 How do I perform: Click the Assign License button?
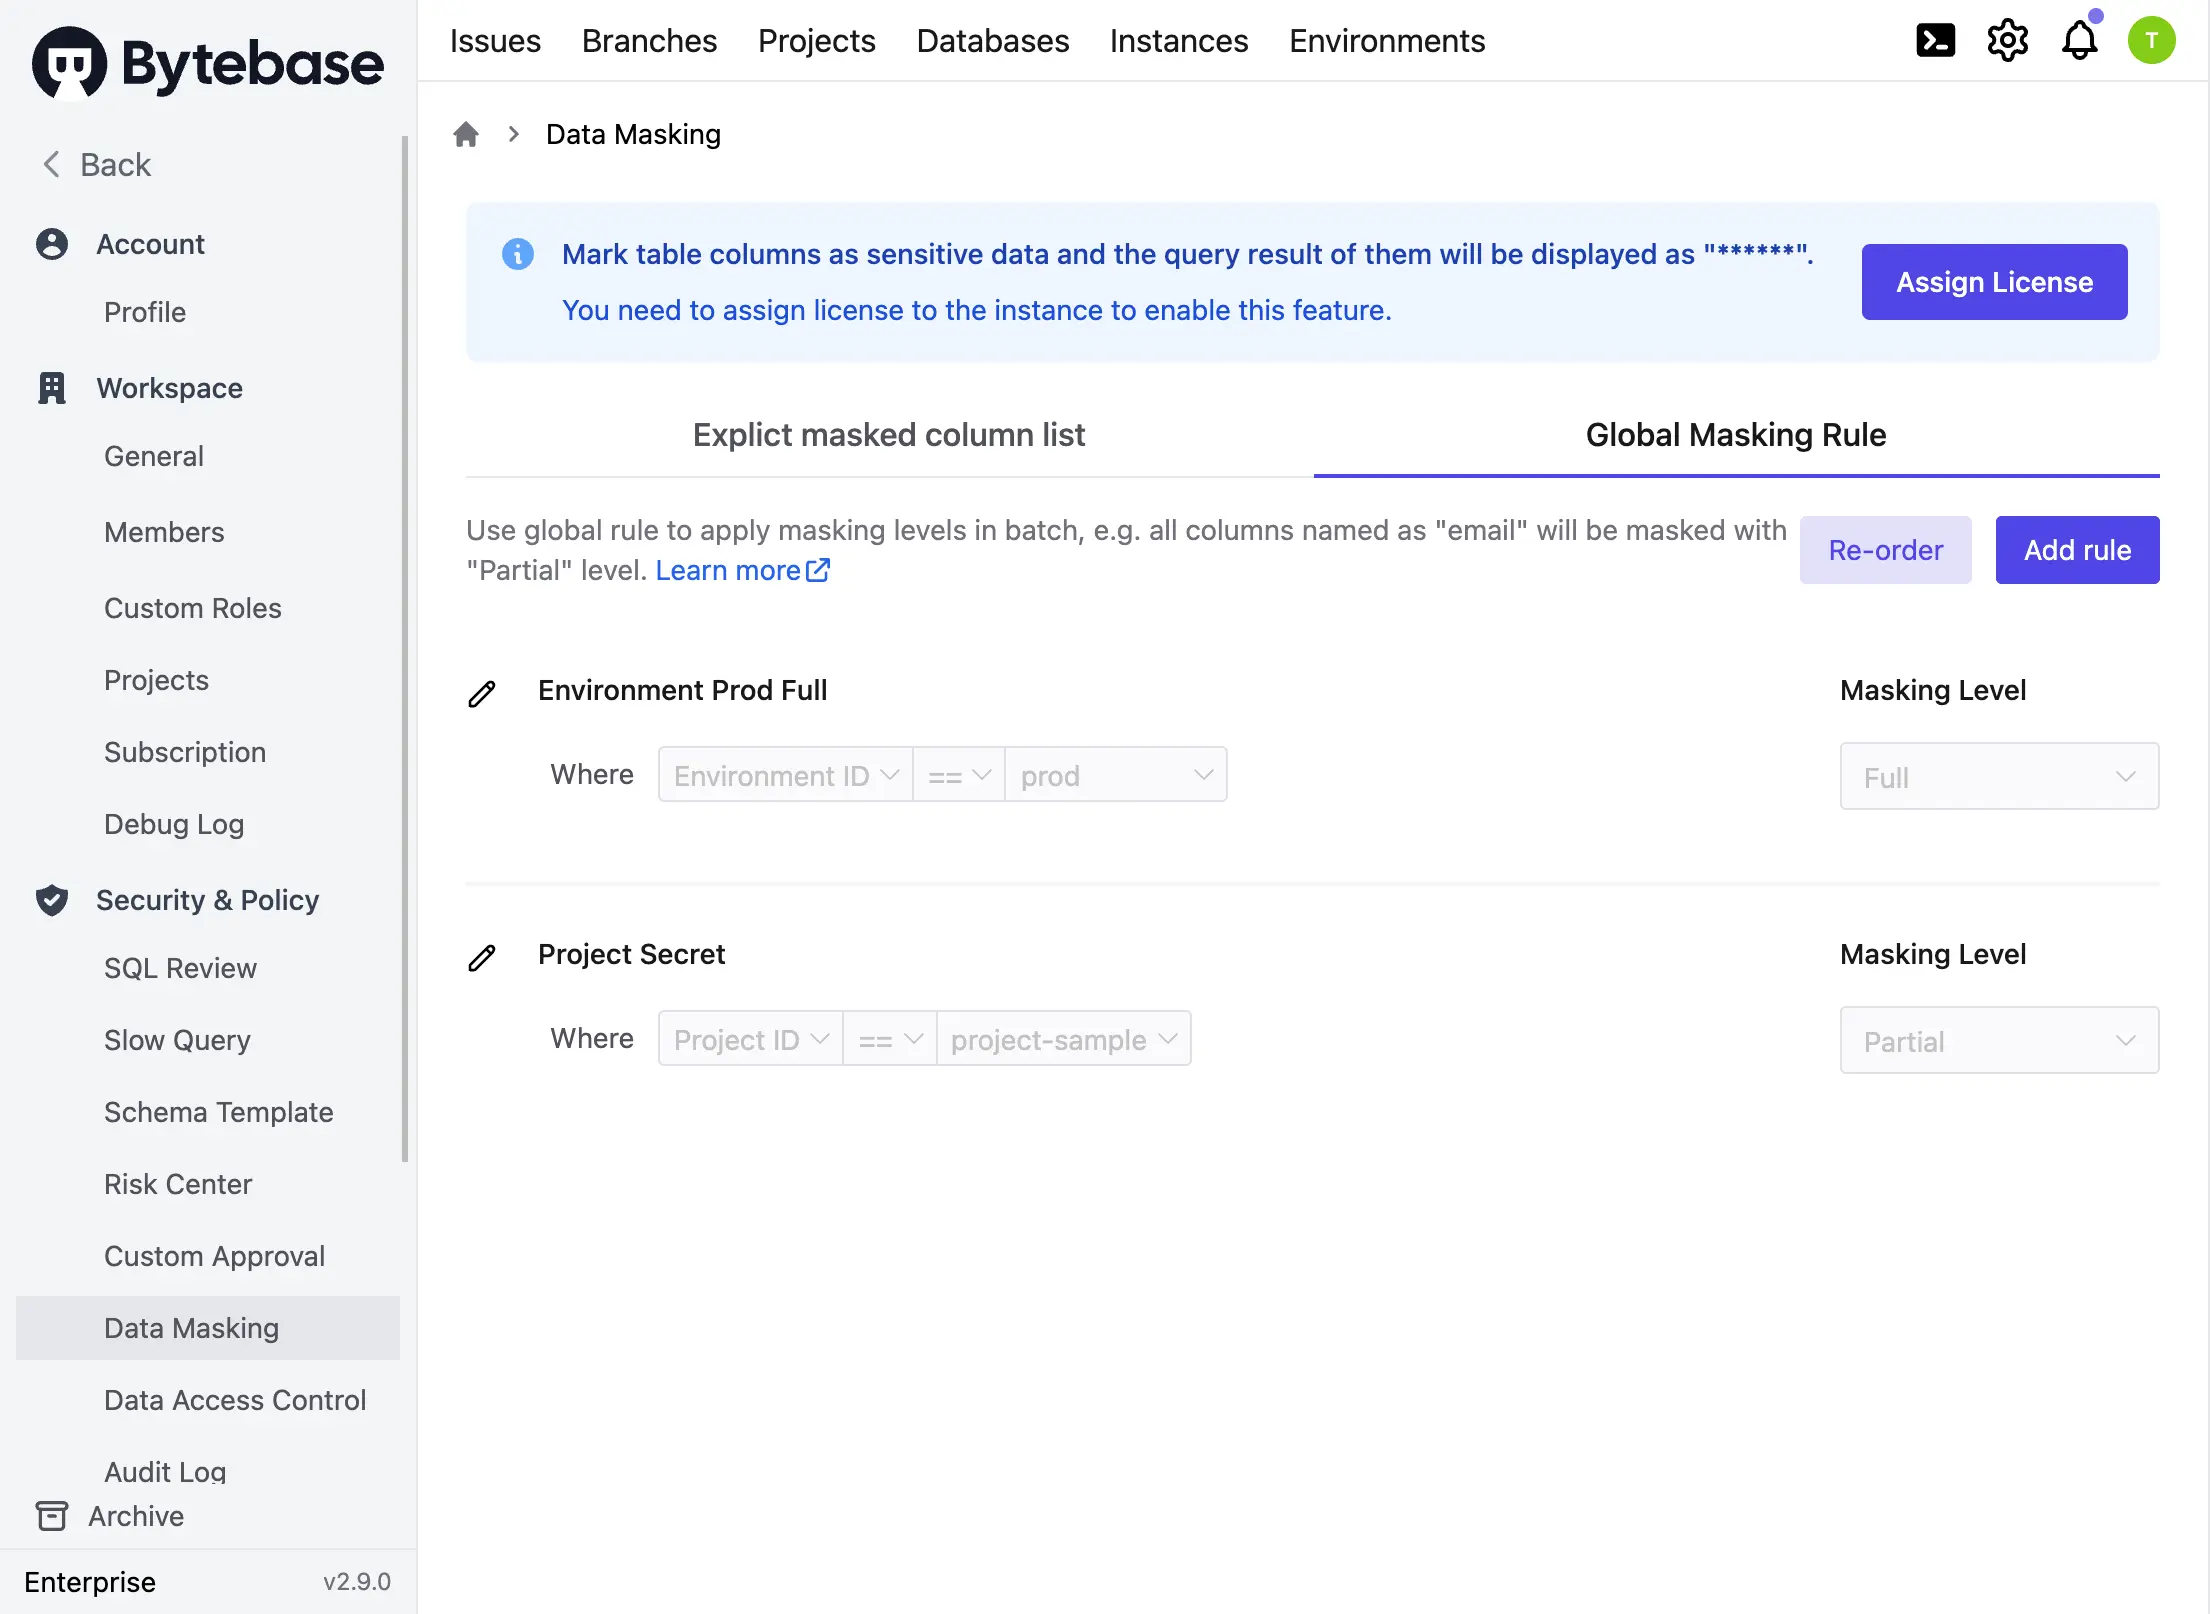click(1994, 282)
